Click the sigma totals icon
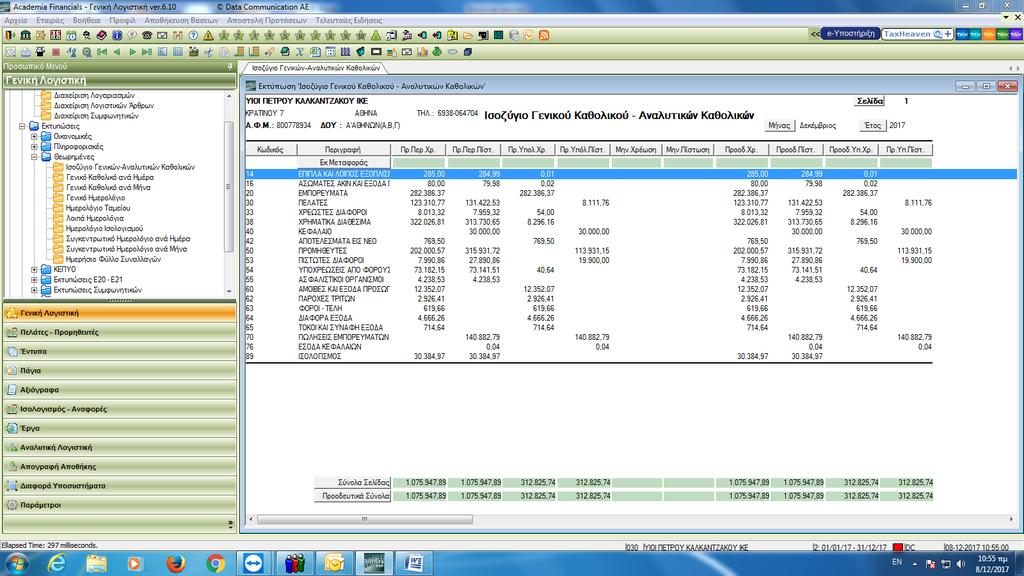The height and width of the screenshot is (576, 1024). pyautogui.click(x=300, y=52)
